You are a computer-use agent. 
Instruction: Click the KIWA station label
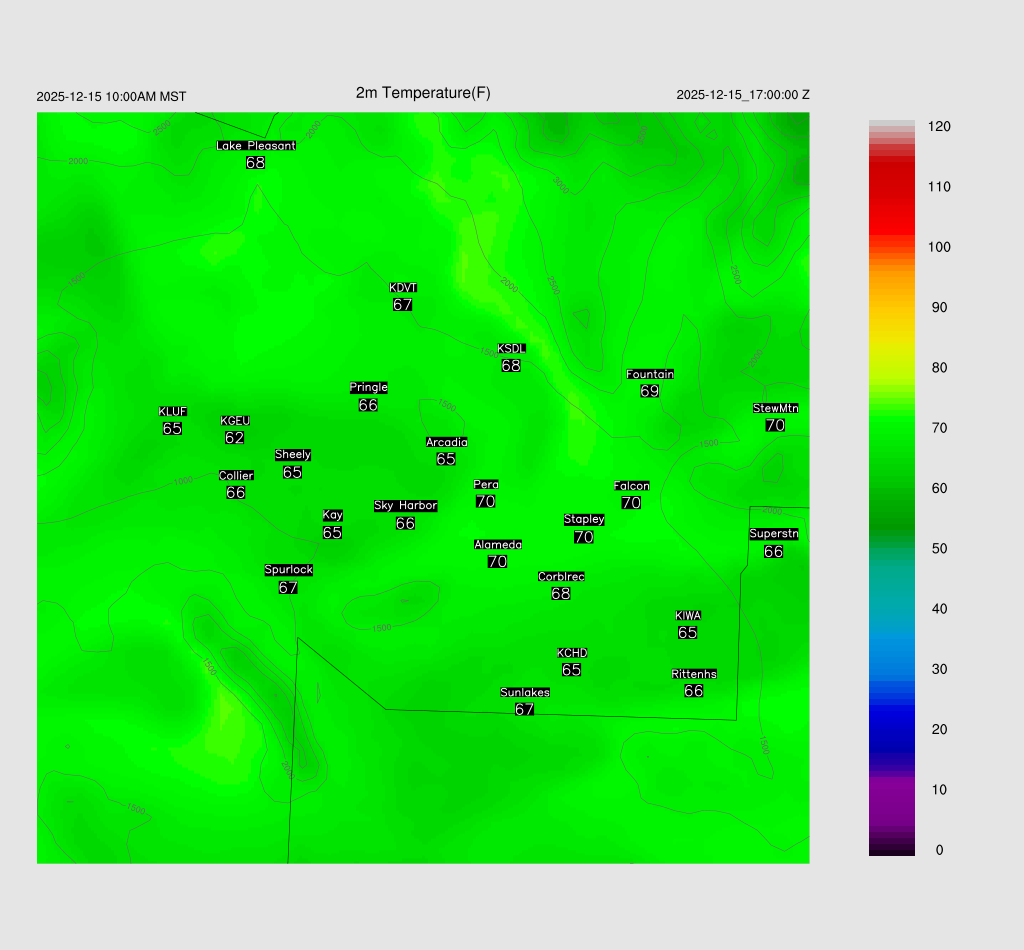688,615
